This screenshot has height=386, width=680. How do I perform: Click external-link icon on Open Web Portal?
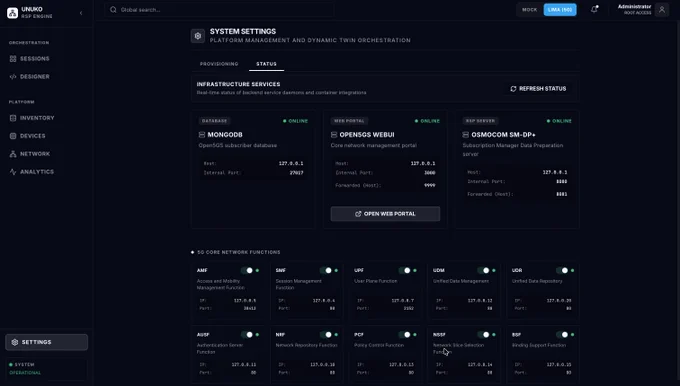358,214
